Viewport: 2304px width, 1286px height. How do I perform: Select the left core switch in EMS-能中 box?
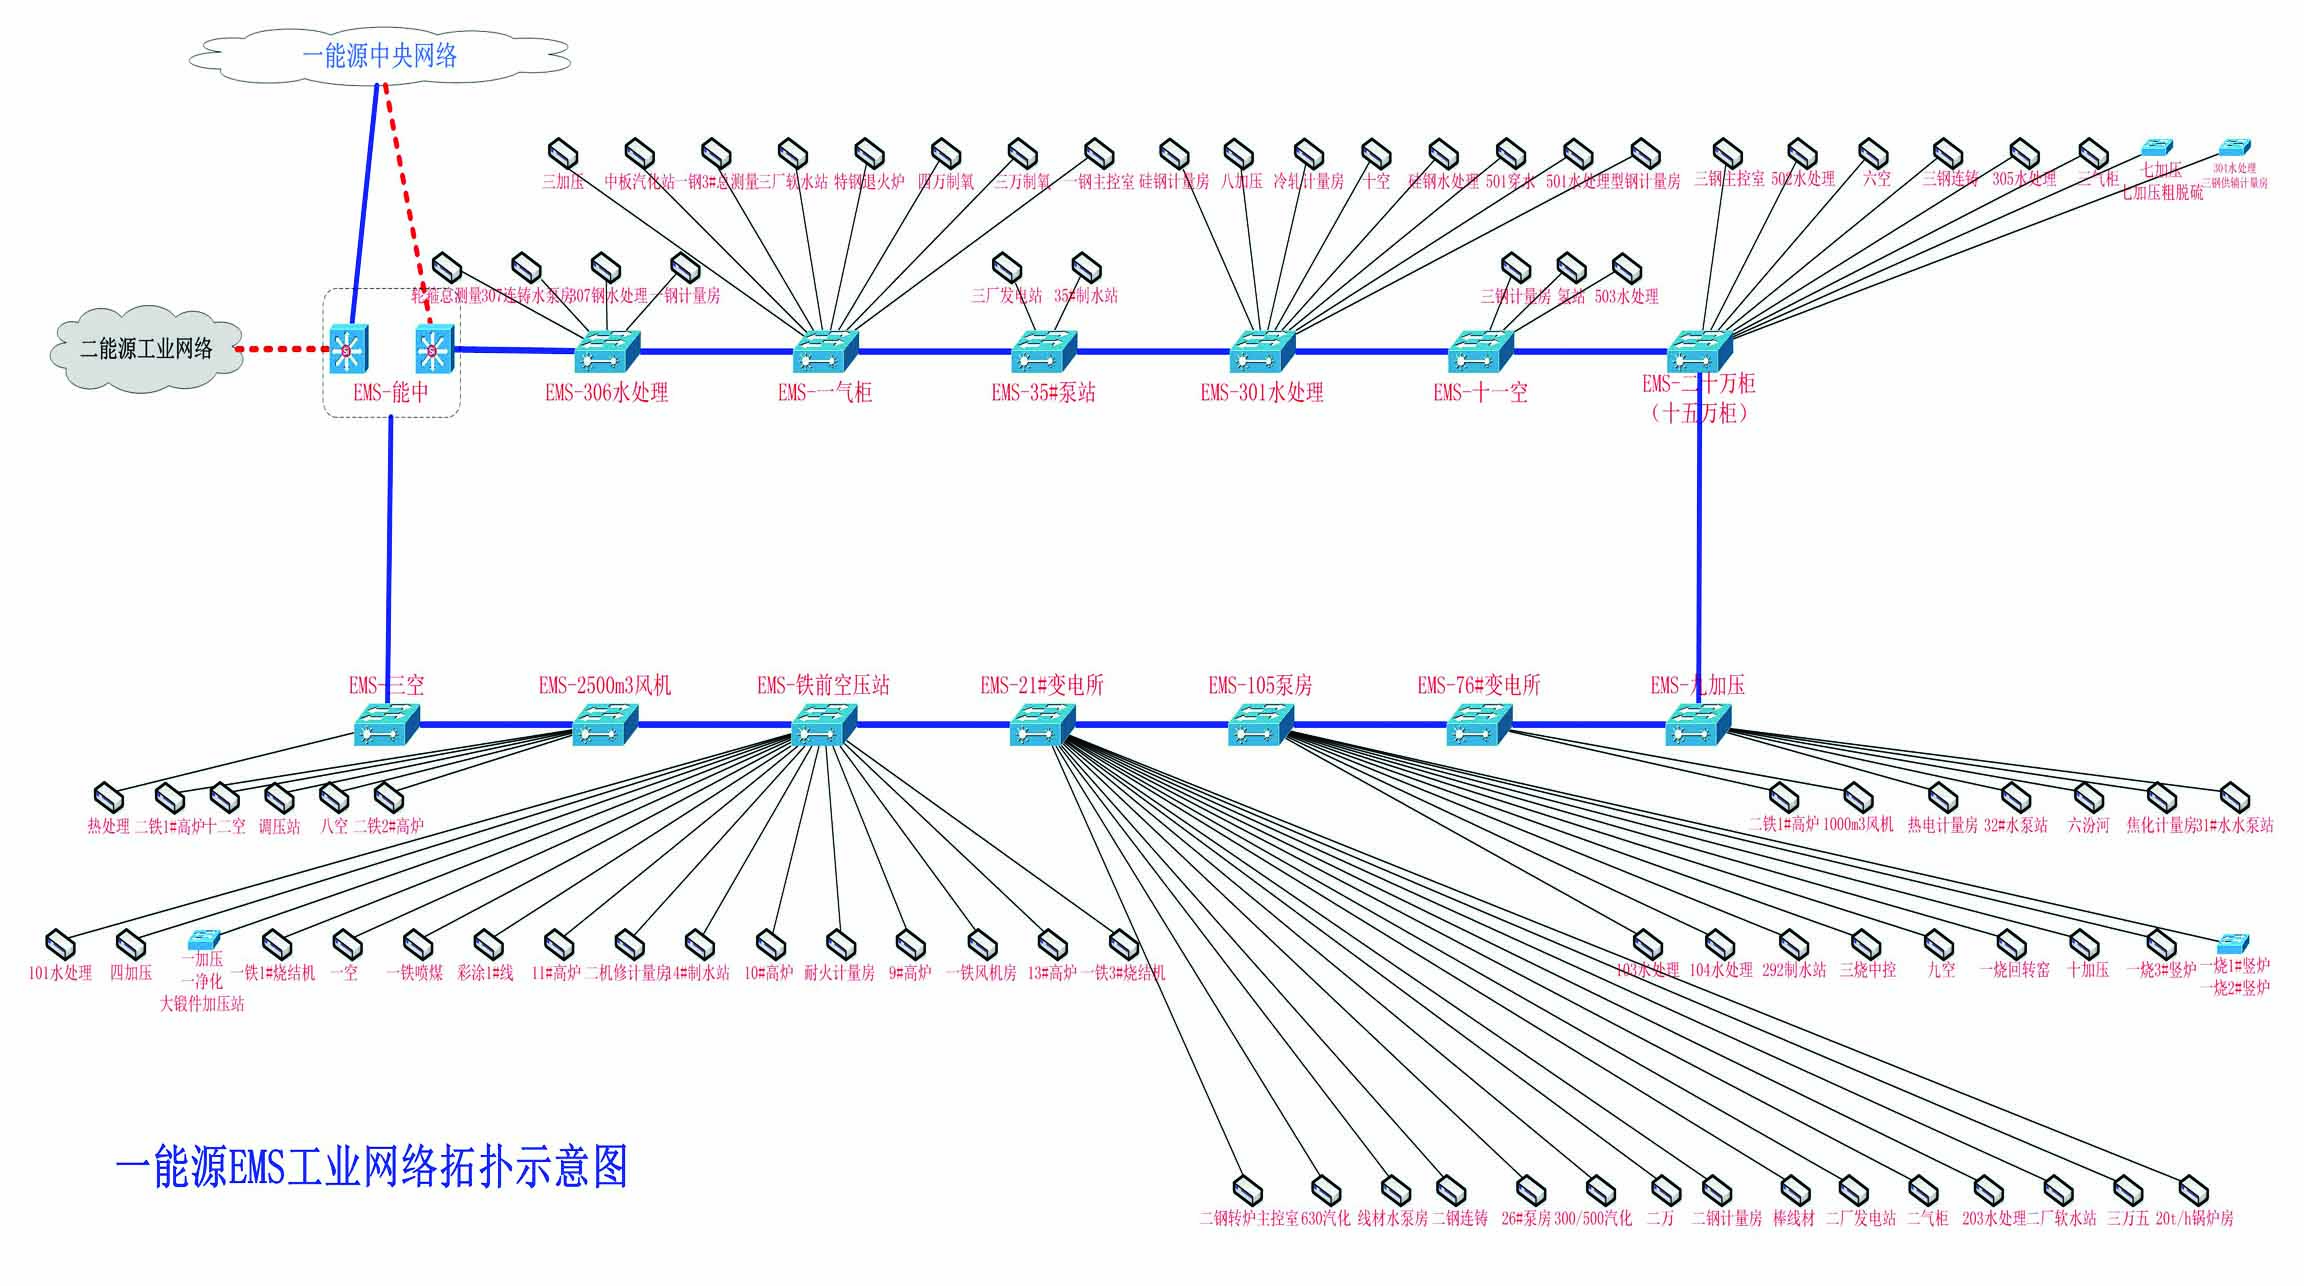click(x=349, y=350)
